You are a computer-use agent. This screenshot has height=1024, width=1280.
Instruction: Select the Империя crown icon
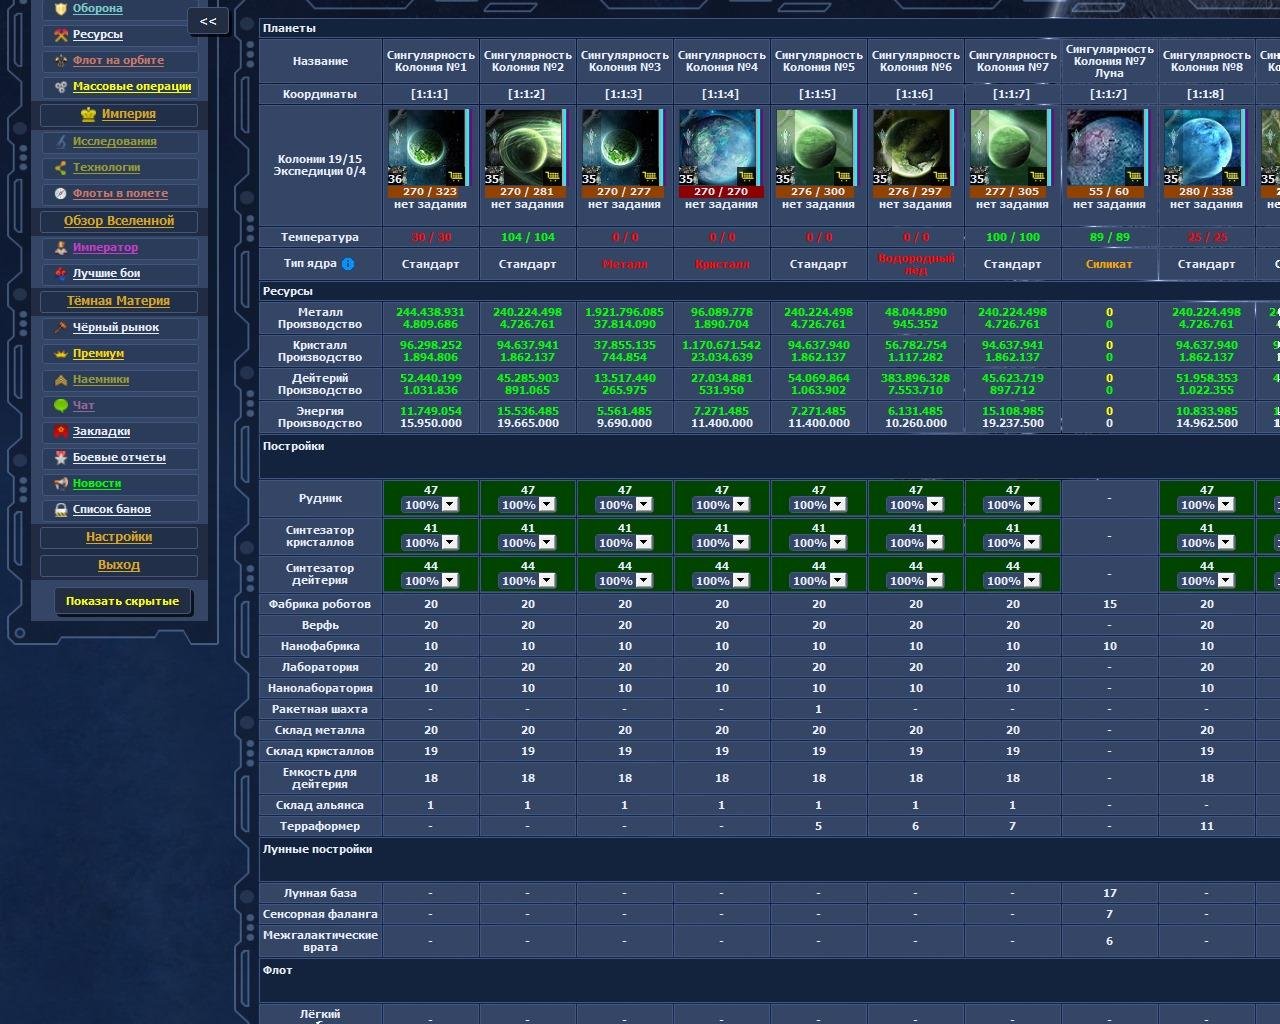tap(87, 115)
